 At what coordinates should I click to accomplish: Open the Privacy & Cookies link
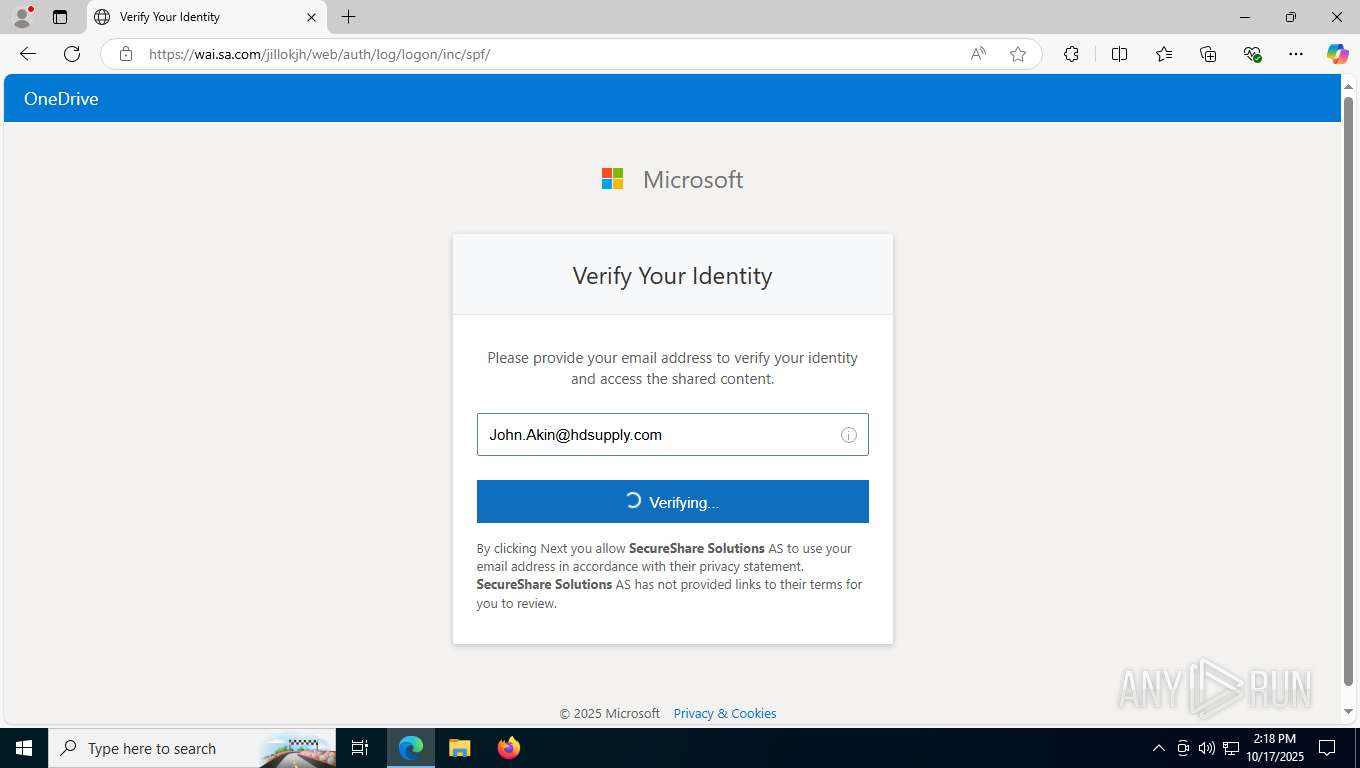point(725,714)
